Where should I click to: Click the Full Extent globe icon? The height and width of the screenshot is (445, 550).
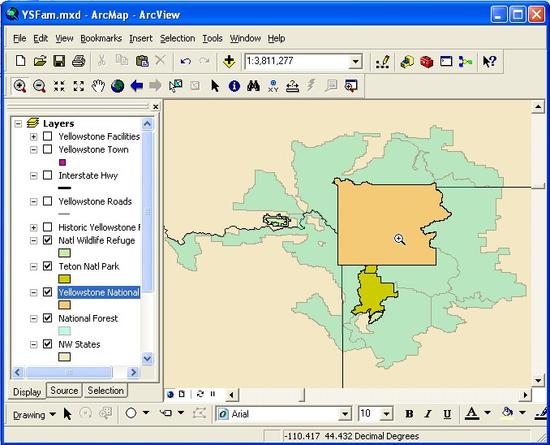pos(118,86)
